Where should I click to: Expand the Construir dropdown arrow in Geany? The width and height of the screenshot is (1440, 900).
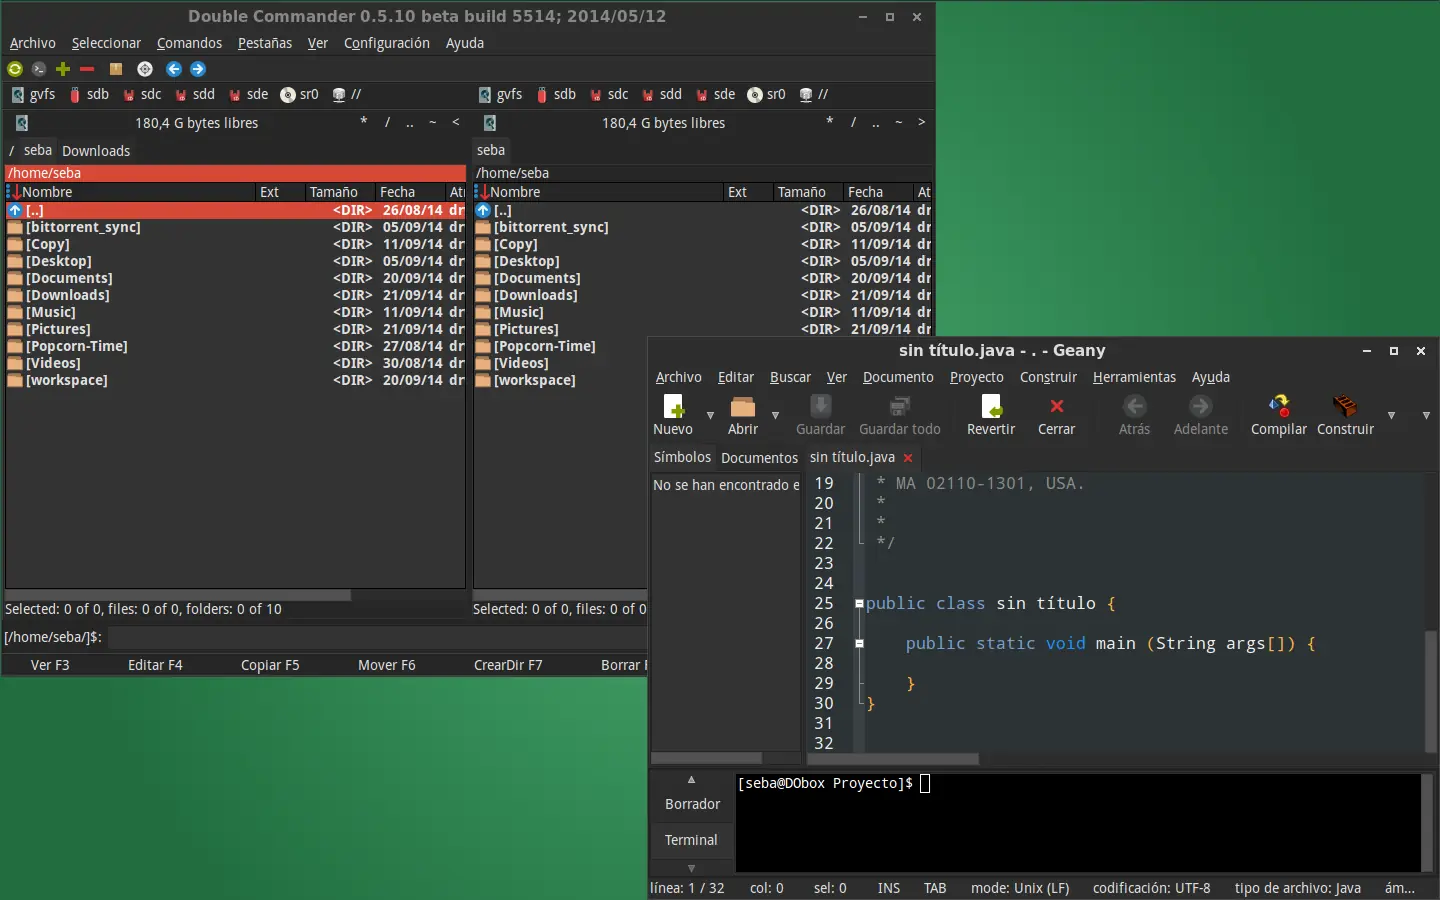(1391, 415)
